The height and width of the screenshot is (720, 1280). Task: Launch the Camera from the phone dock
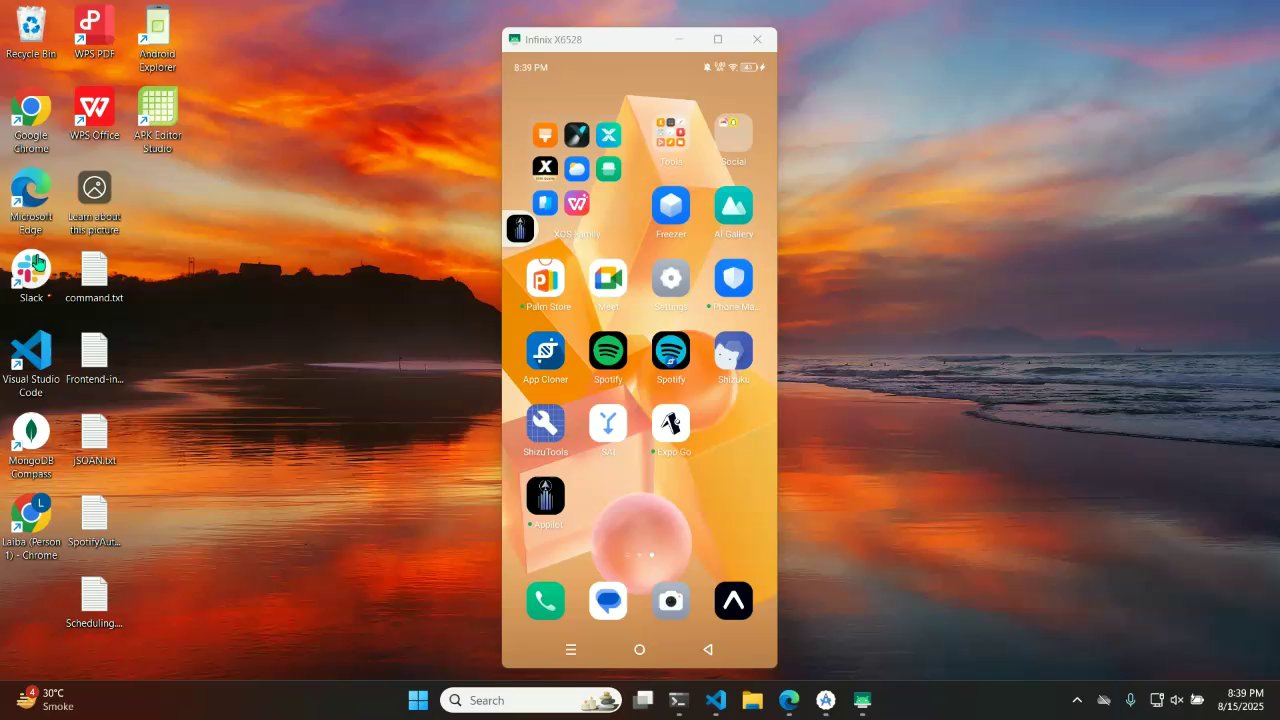pyautogui.click(x=671, y=601)
